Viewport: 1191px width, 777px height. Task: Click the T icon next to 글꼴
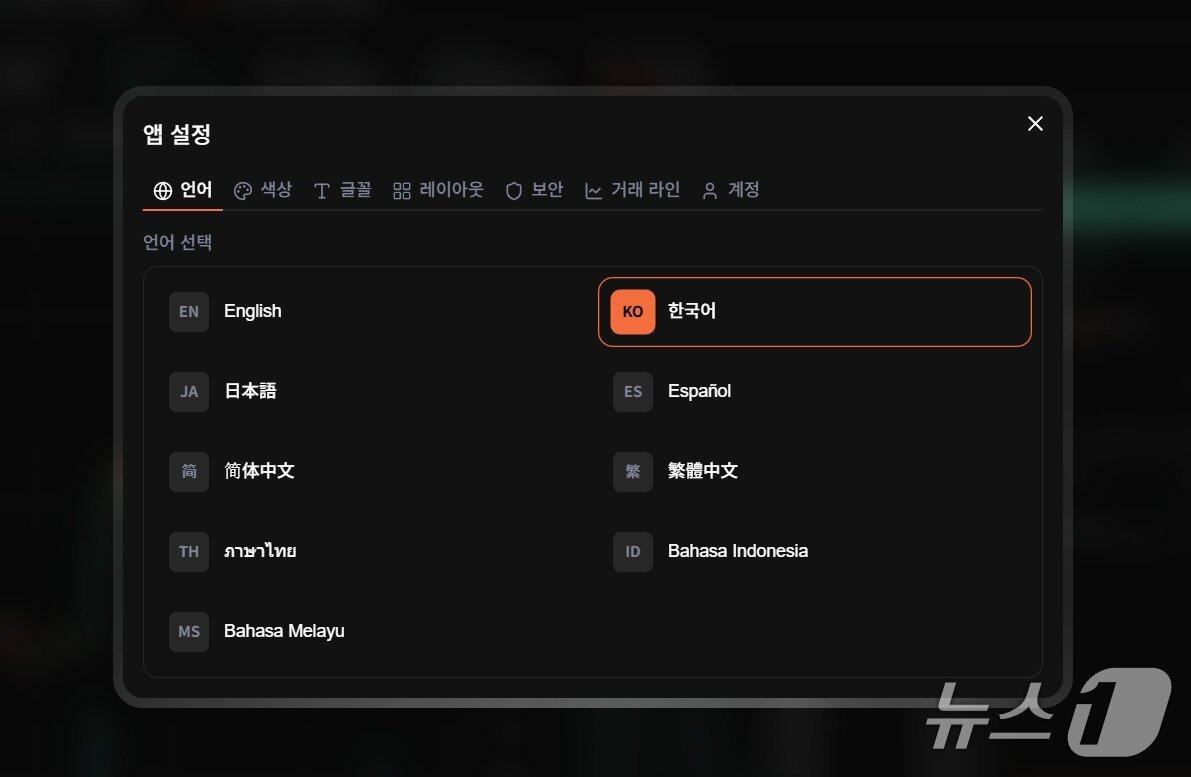(x=321, y=189)
